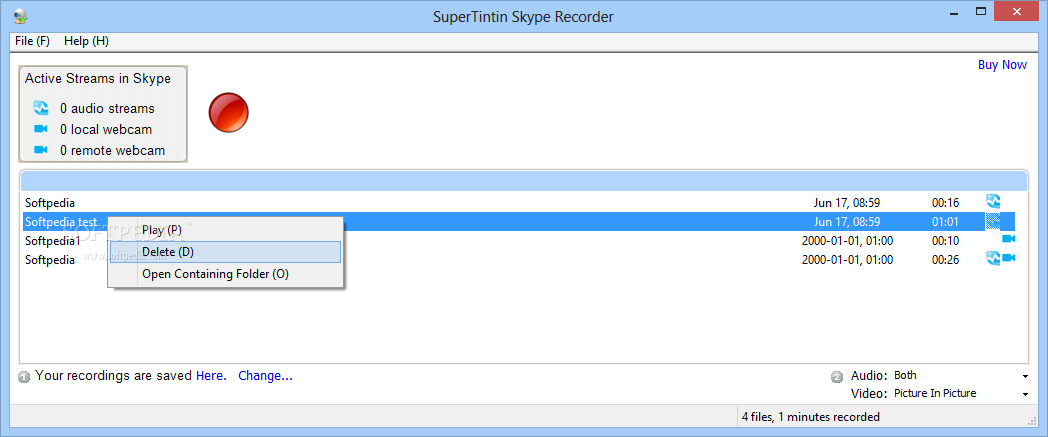Click the remote webcam camera icon
The width and height of the screenshot is (1048, 437).
(x=41, y=150)
